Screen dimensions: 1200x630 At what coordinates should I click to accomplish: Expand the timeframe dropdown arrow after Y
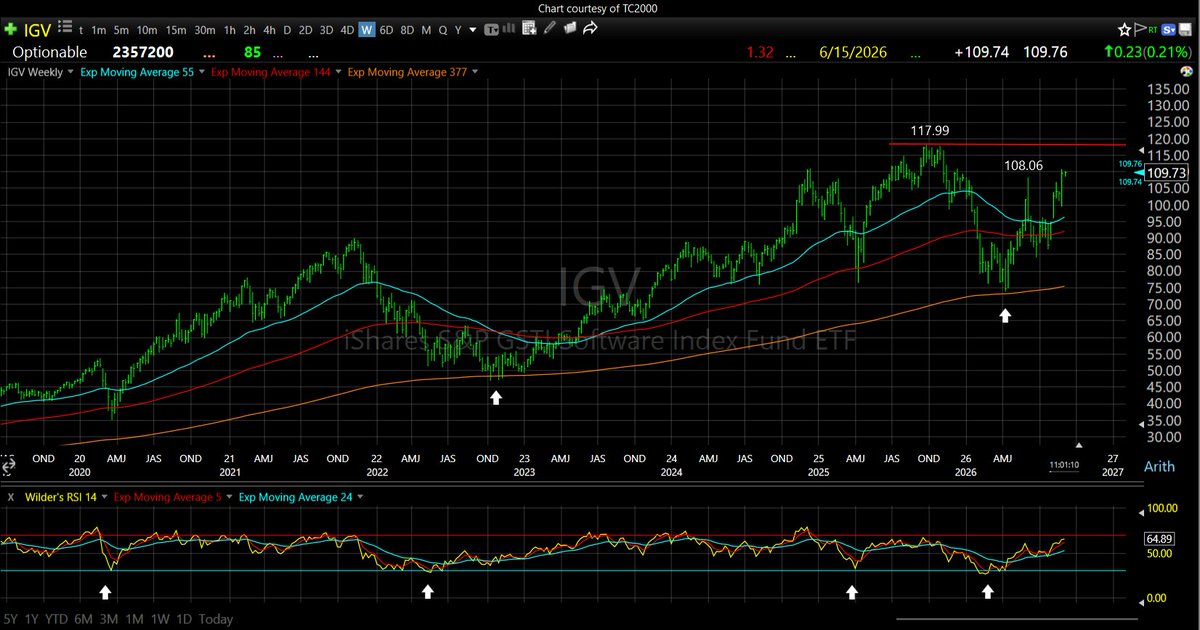[473, 30]
